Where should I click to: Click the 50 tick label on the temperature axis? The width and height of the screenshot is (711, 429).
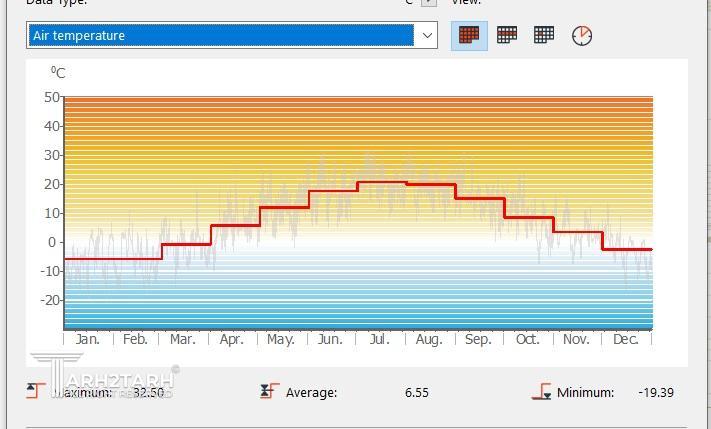pos(52,97)
